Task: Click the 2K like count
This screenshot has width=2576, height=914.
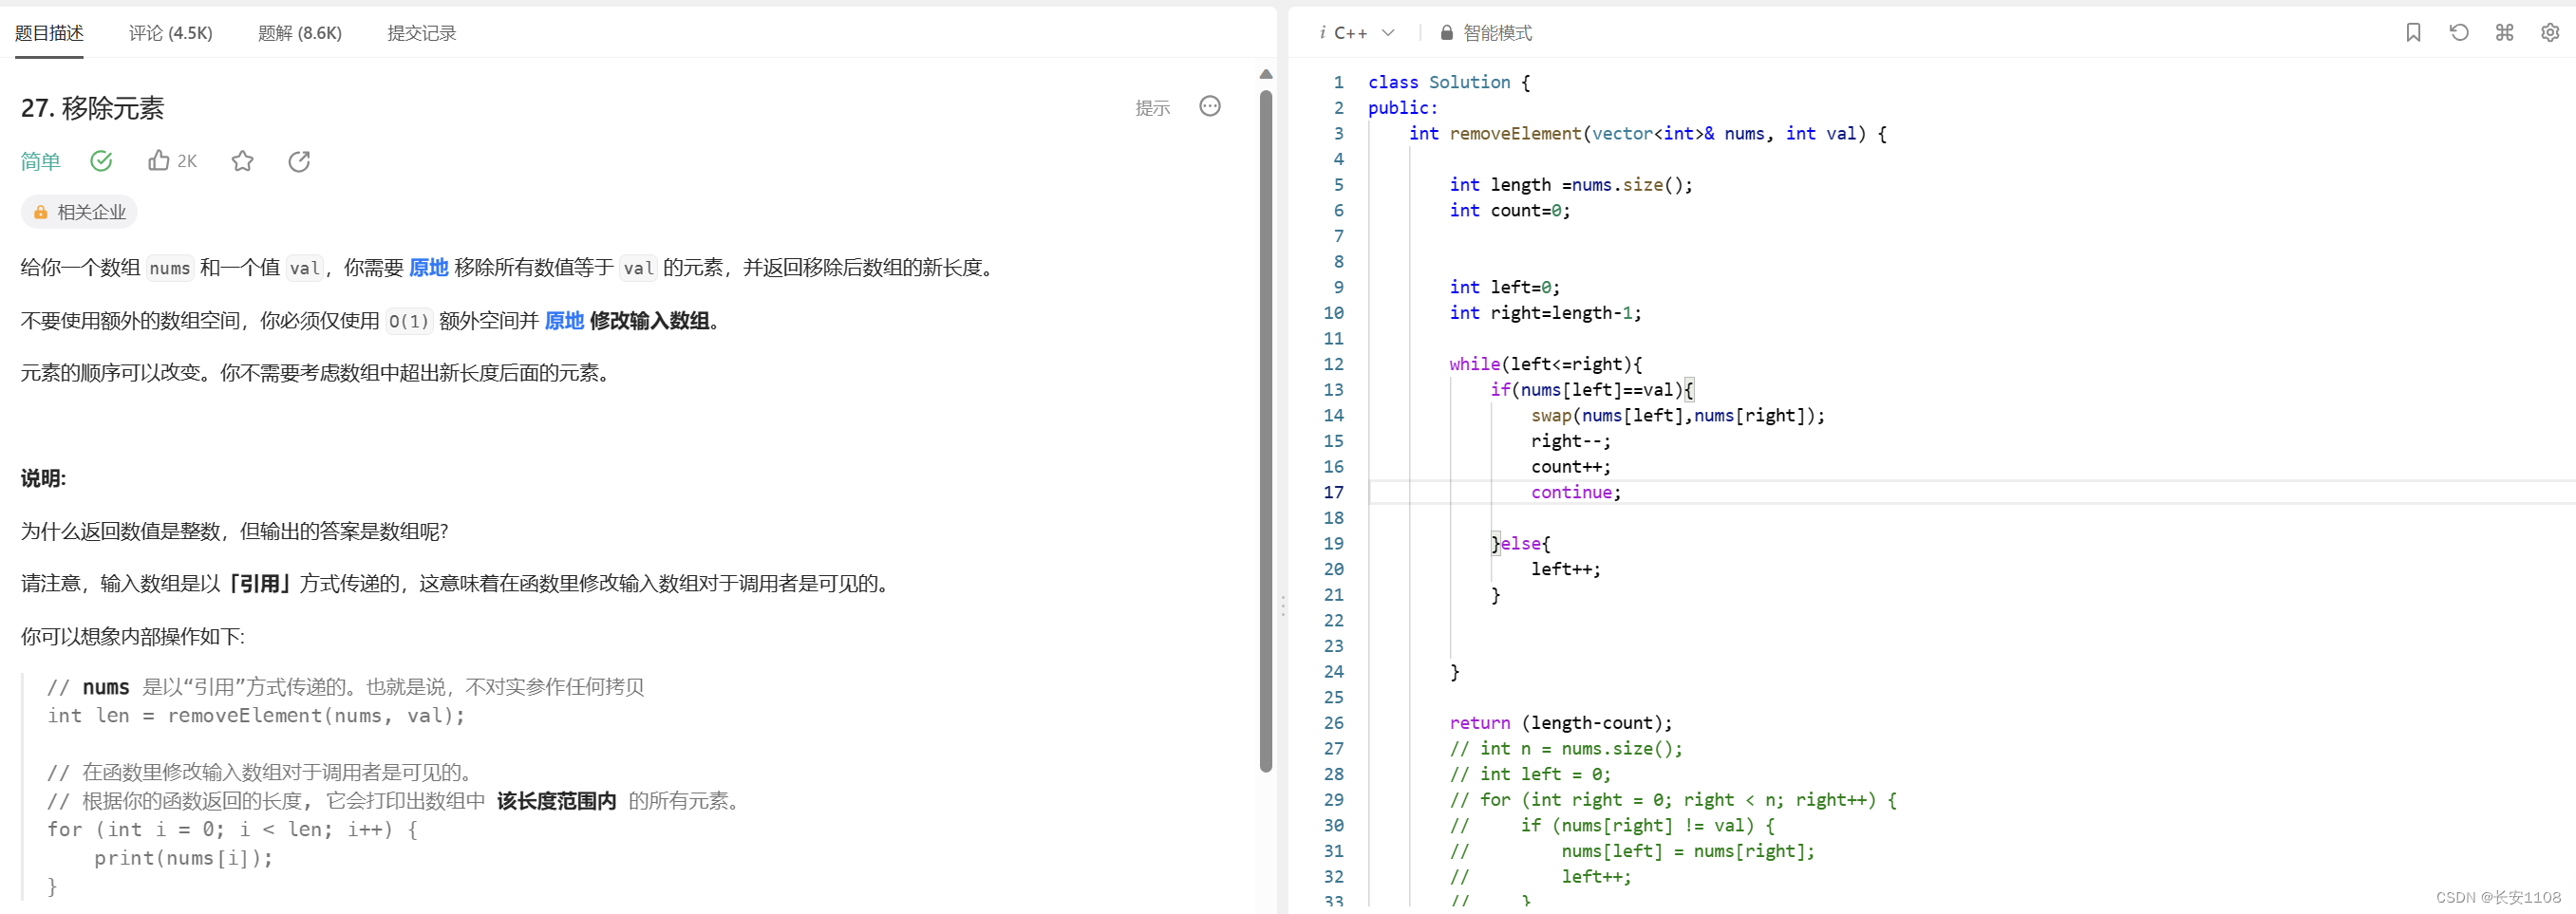Action: pos(187,161)
